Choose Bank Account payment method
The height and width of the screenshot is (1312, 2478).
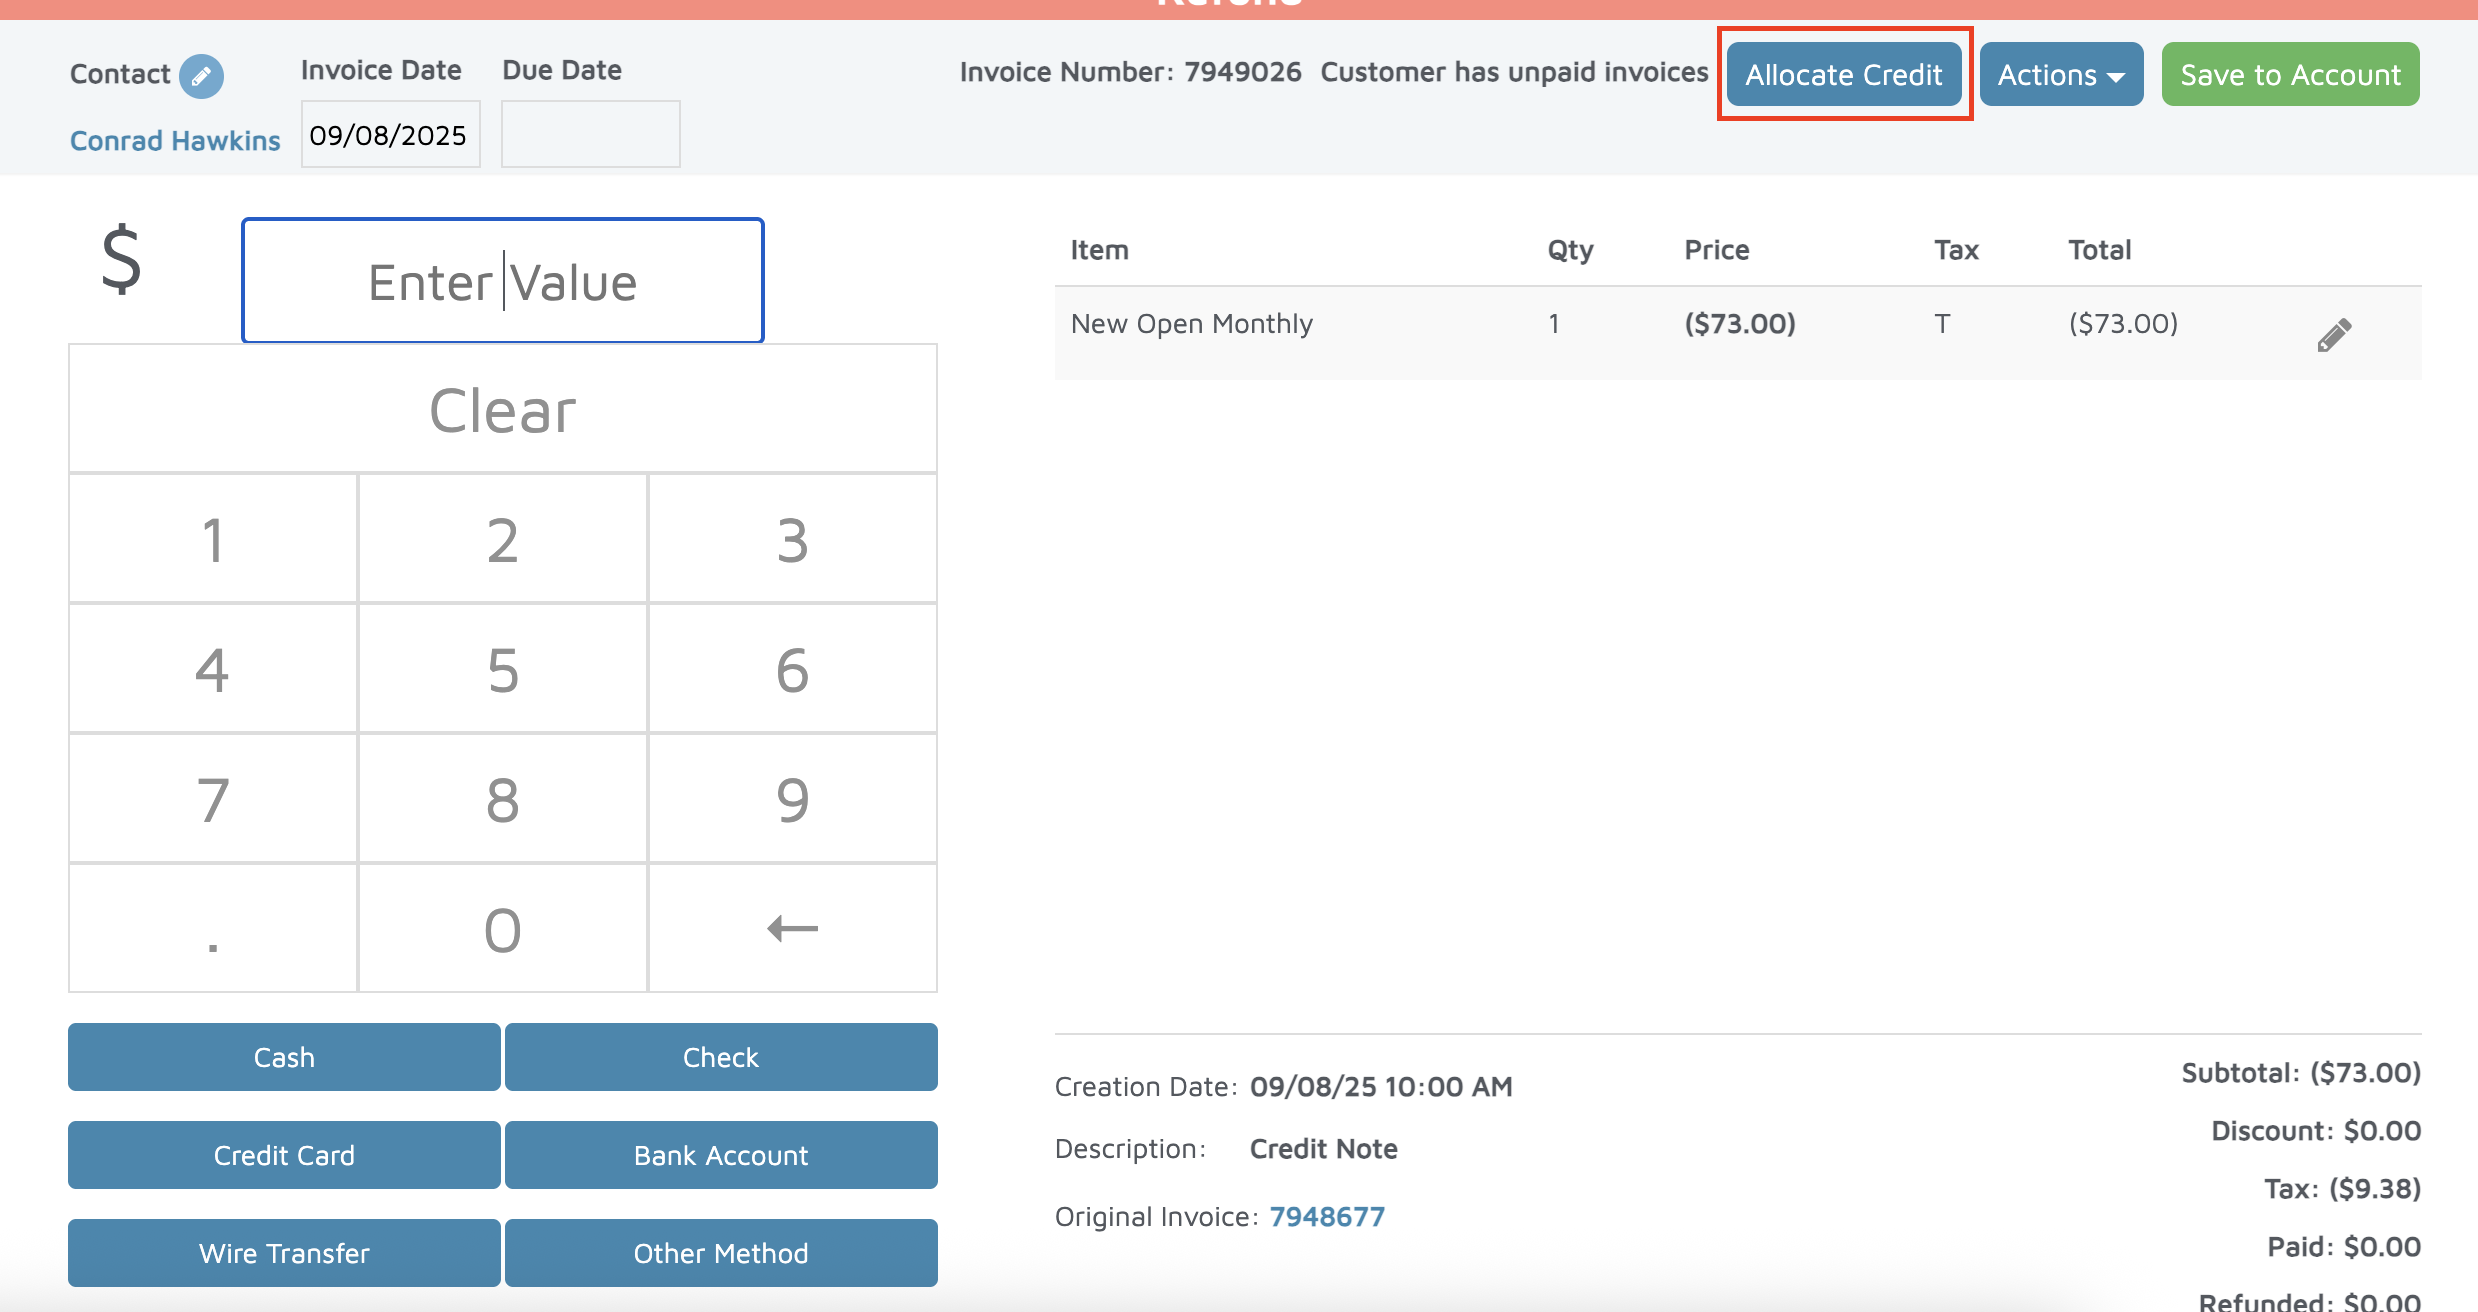click(720, 1155)
